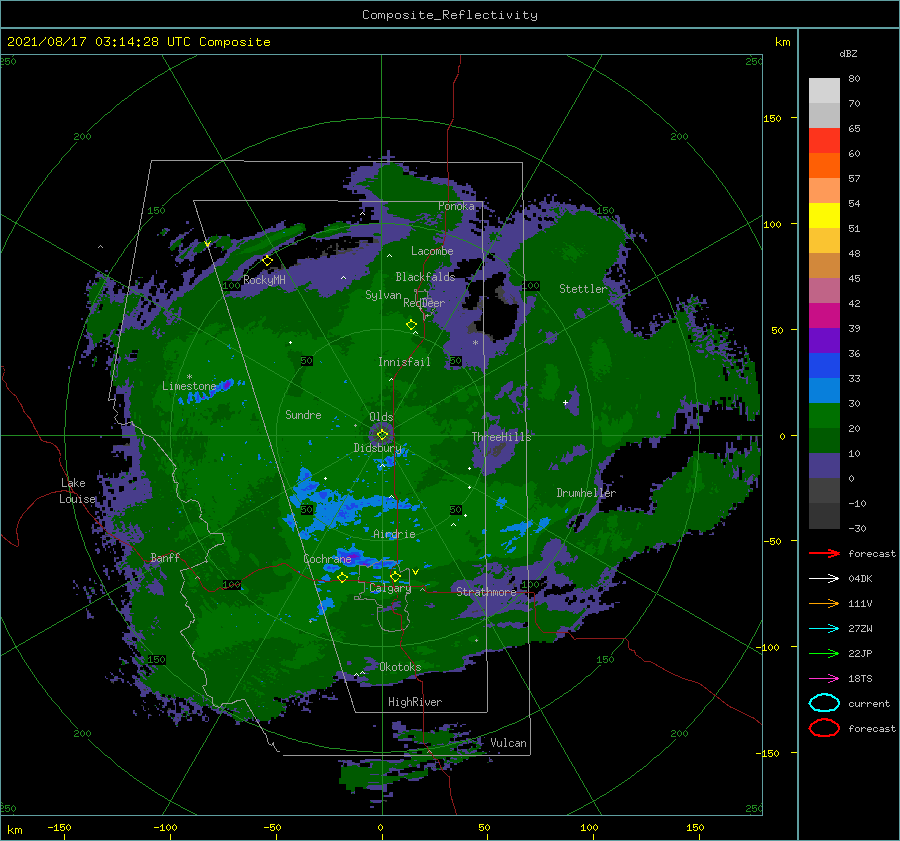Select the yellow 51-54 dBZ color band
Viewport: 900px width, 841px height.
point(824,216)
